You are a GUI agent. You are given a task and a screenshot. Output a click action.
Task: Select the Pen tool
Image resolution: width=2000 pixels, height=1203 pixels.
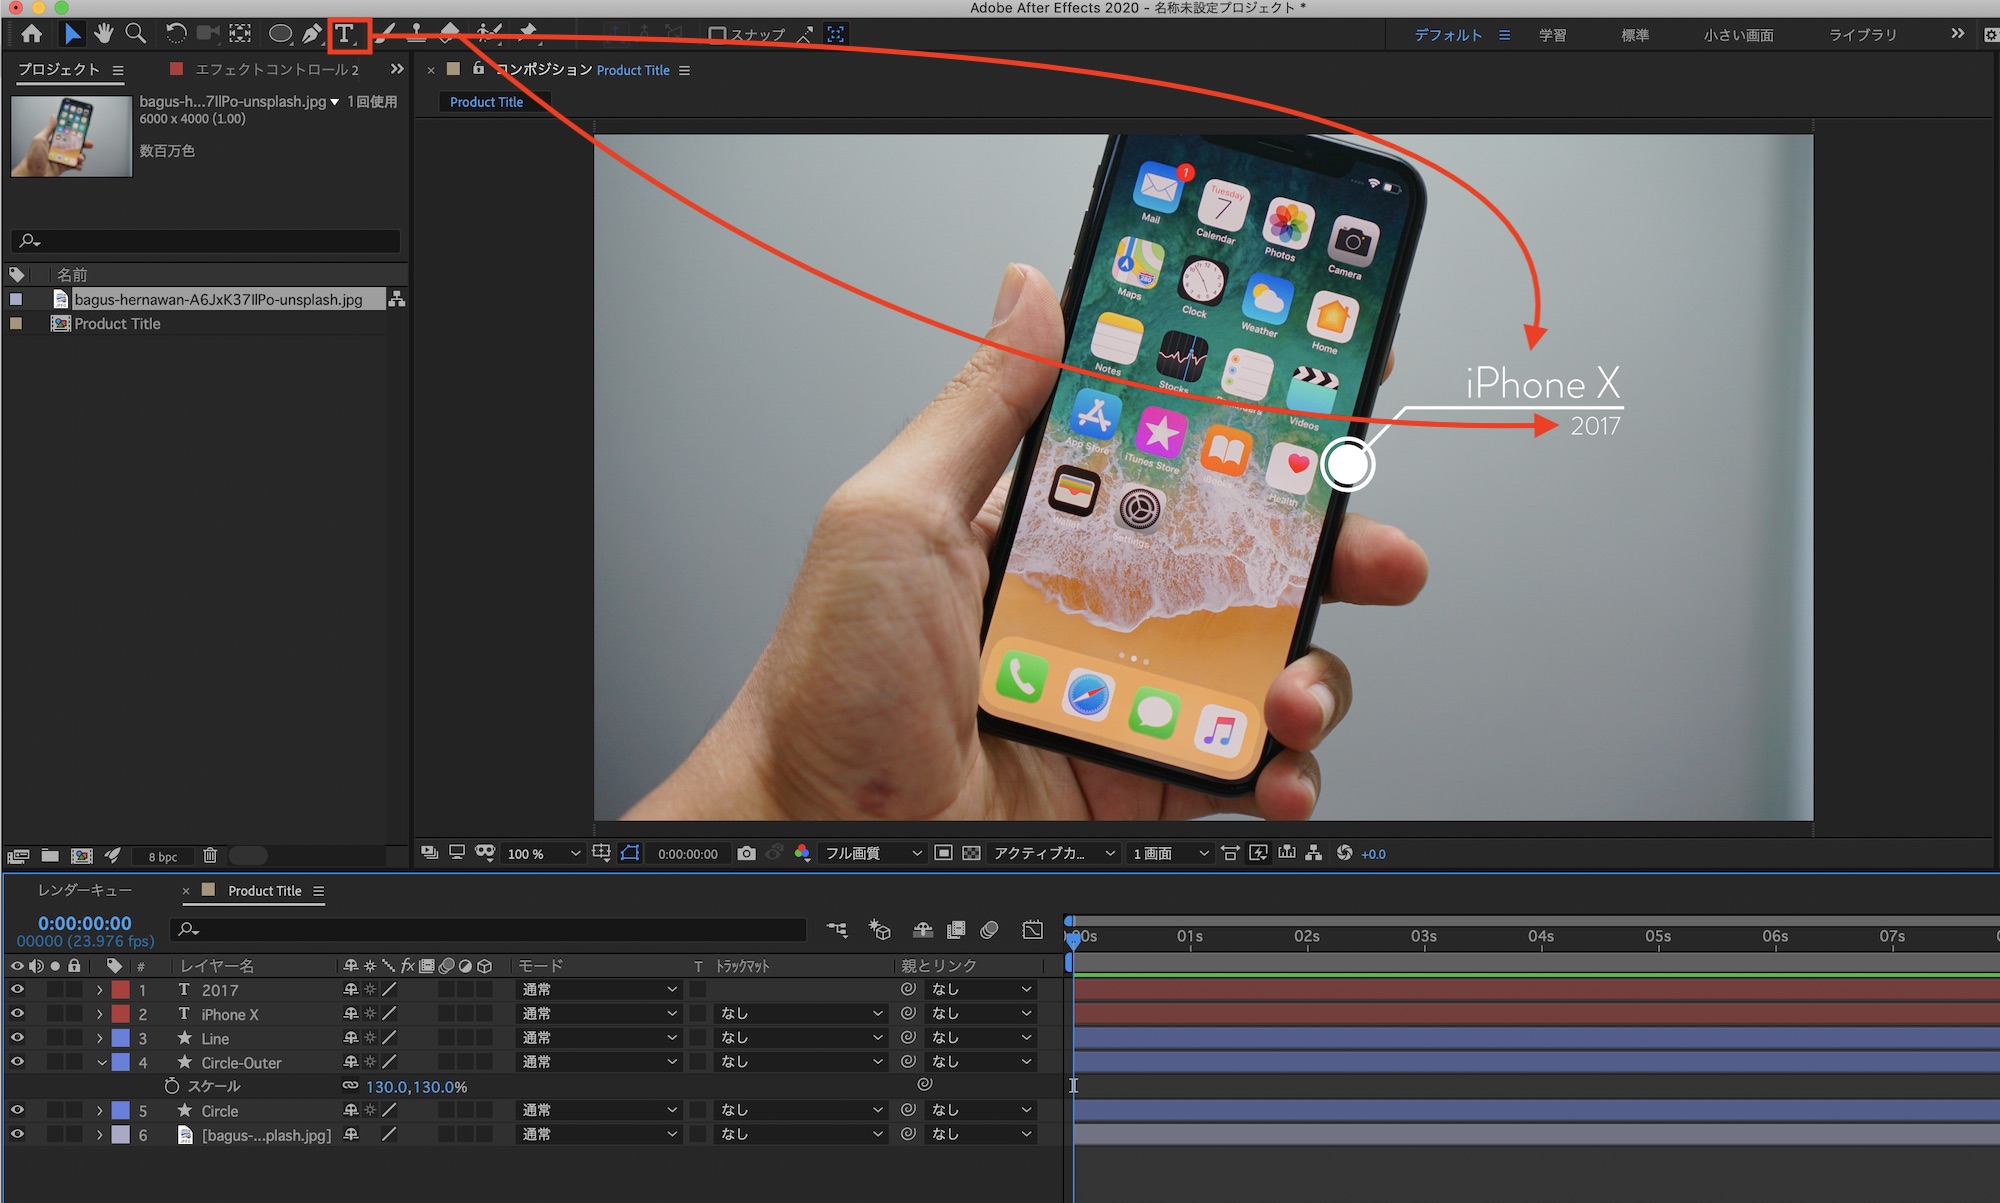coord(312,34)
